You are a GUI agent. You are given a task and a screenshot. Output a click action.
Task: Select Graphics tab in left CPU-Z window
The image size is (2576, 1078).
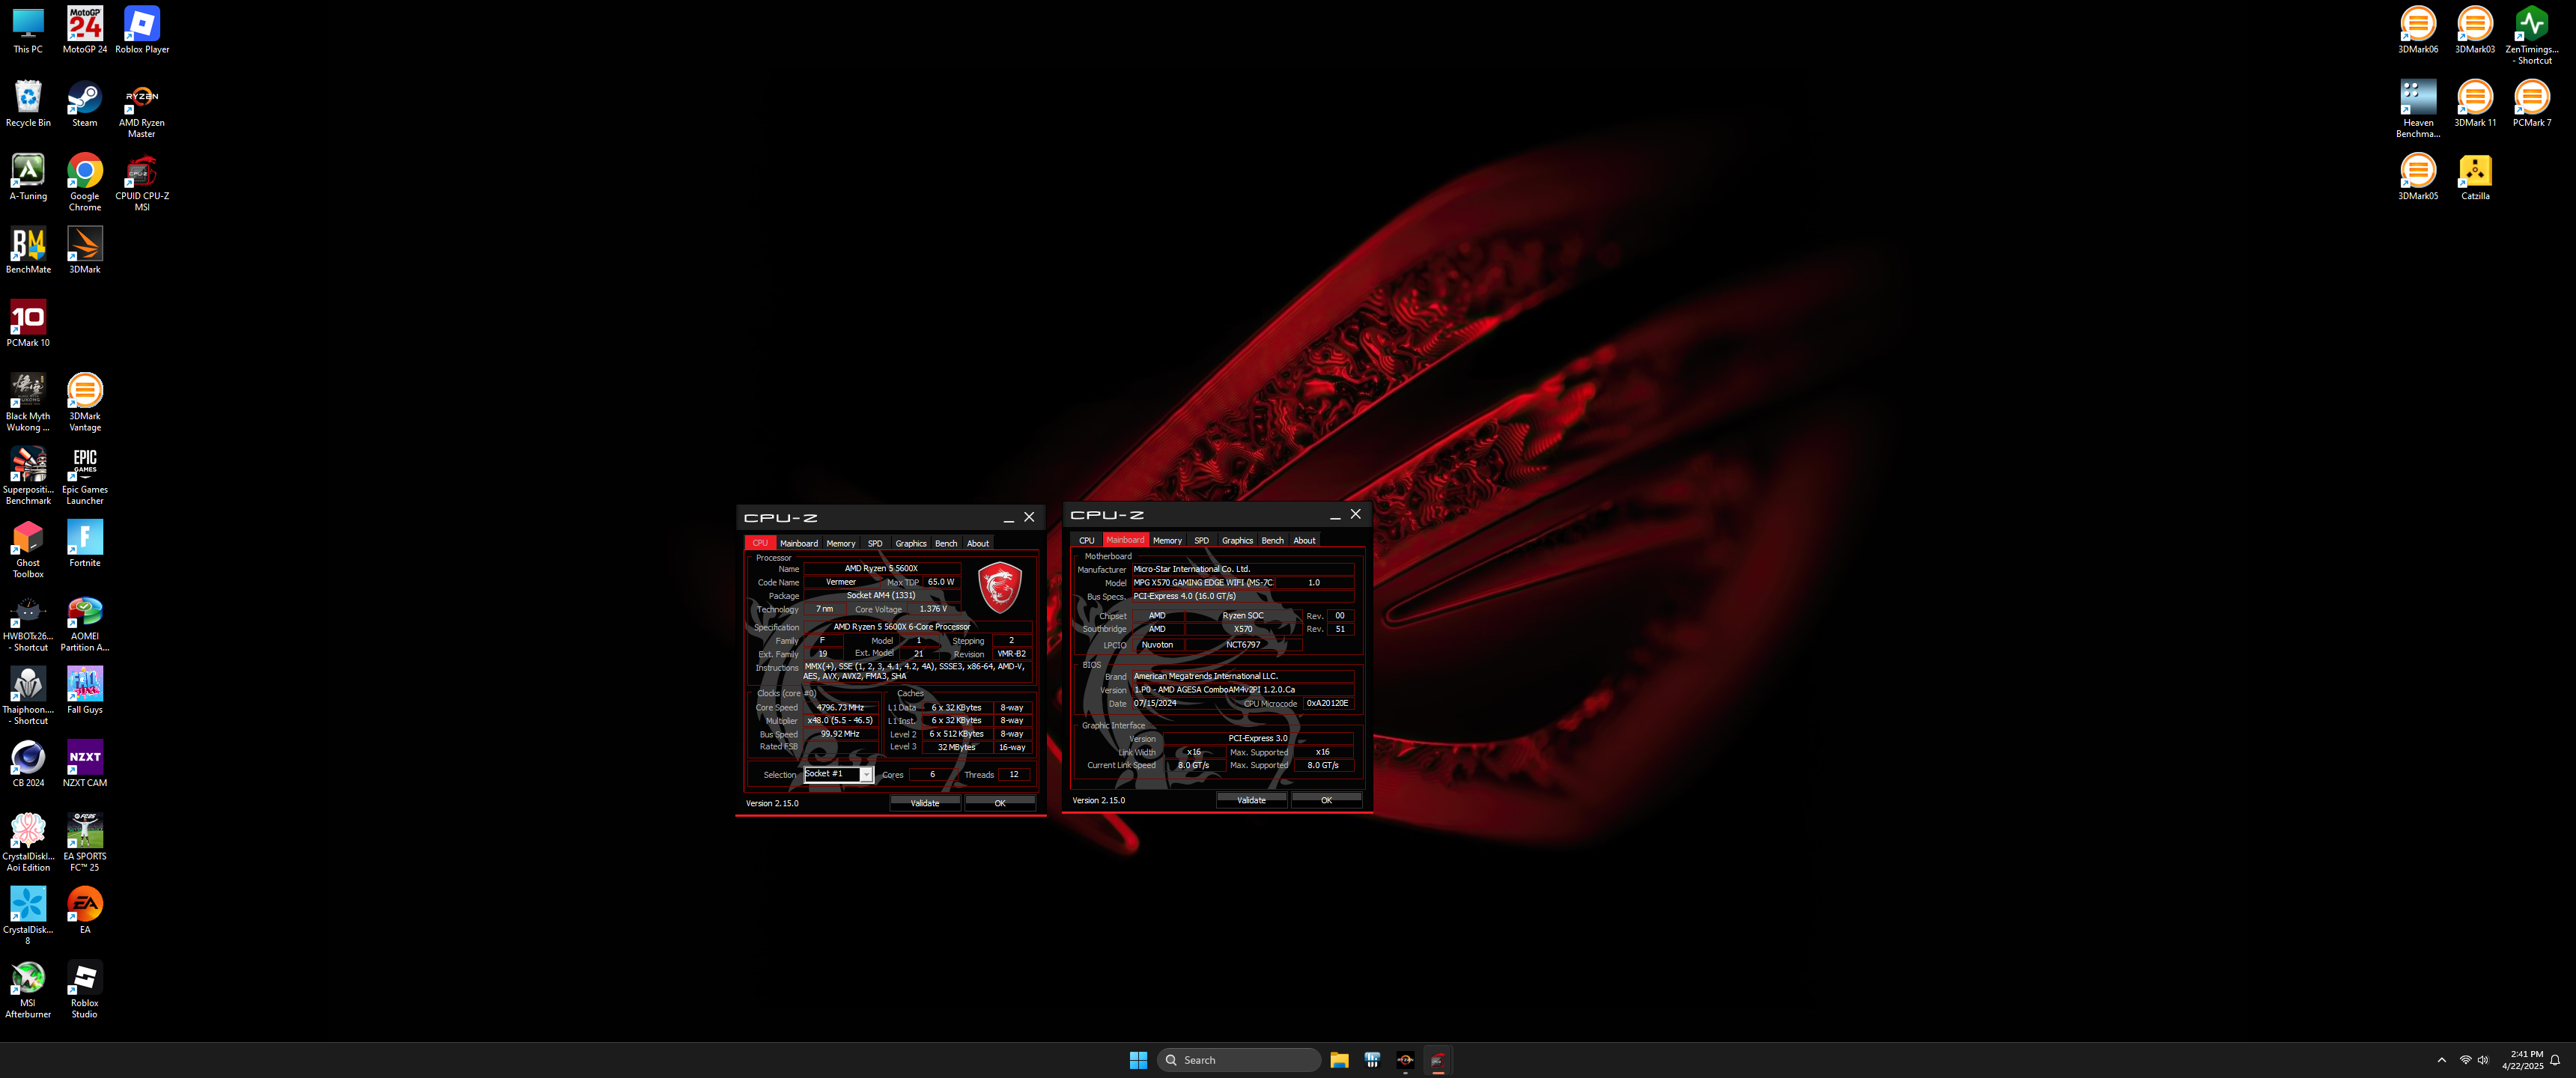coord(910,543)
